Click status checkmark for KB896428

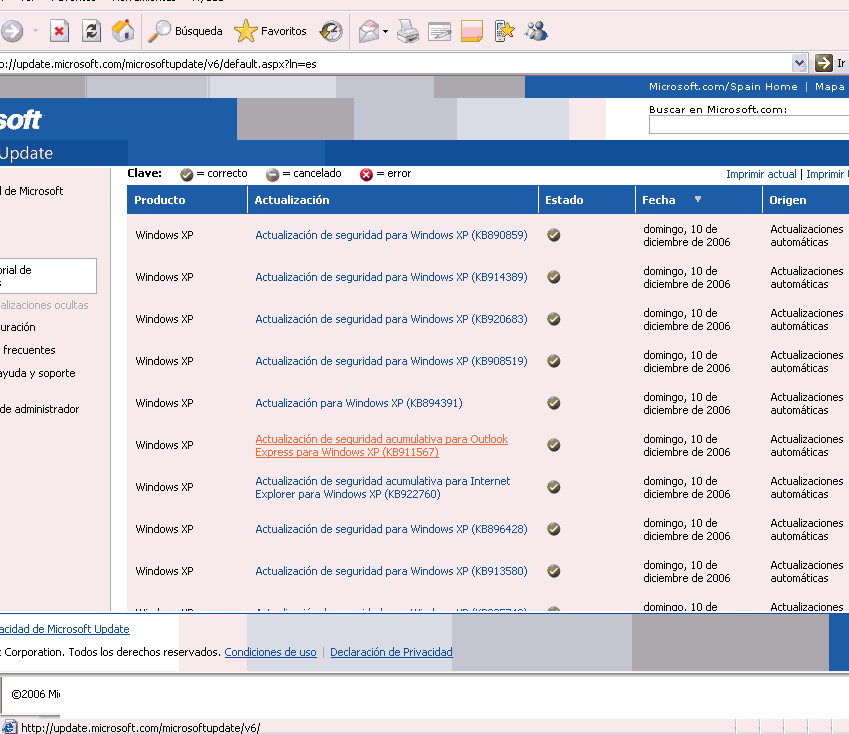tap(553, 529)
